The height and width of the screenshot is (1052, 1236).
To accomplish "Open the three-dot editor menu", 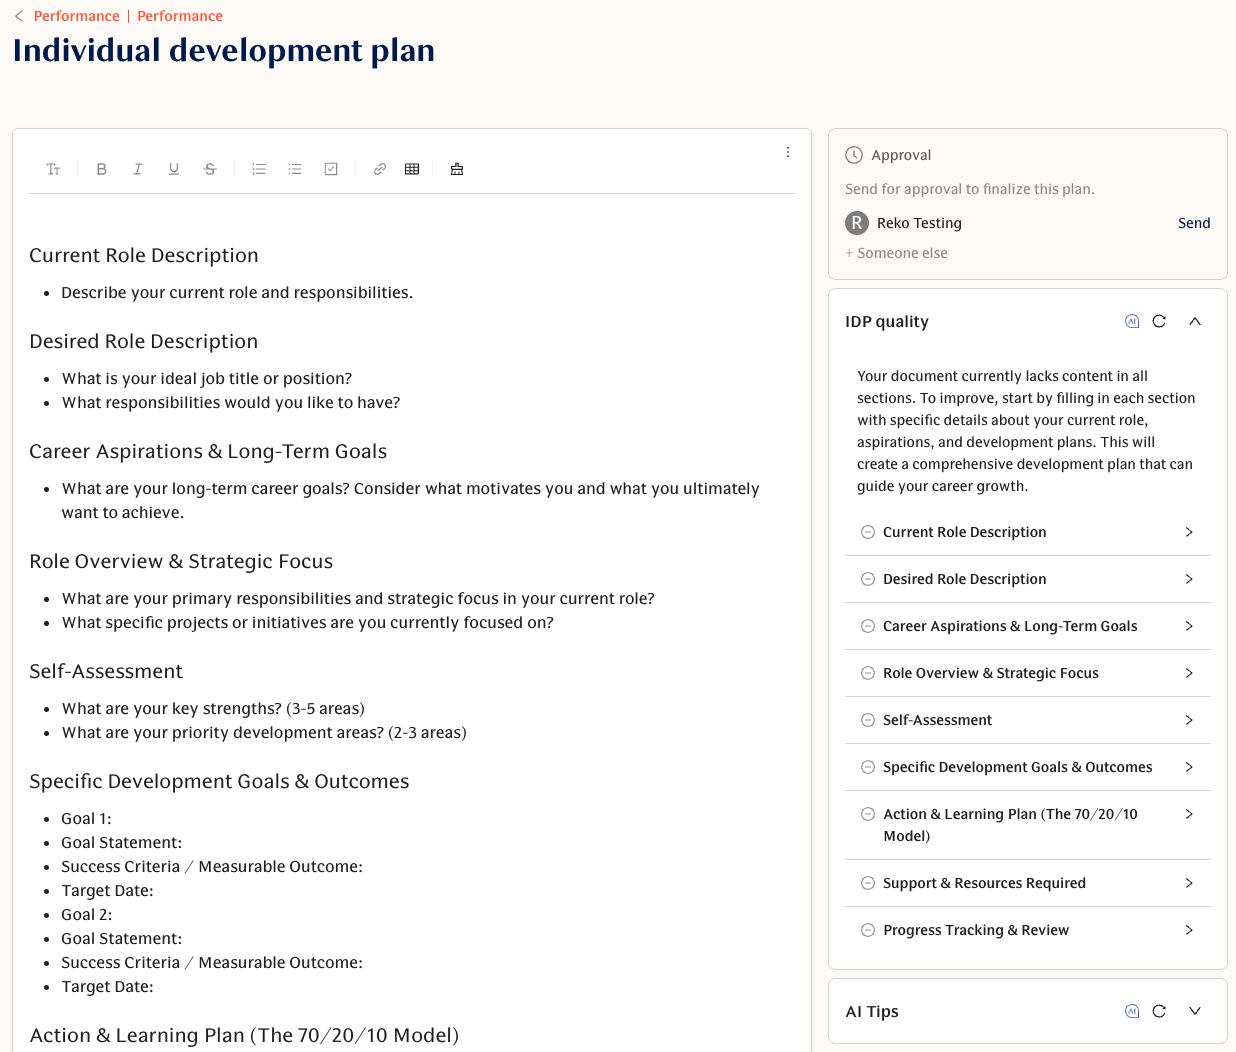I will (787, 151).
